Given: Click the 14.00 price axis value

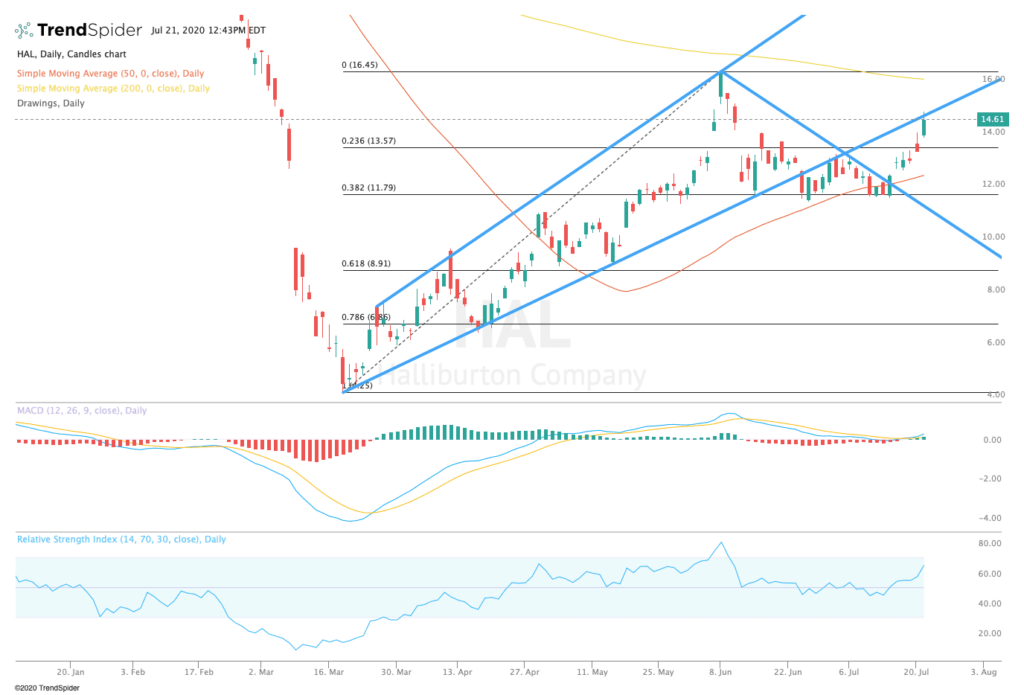Looking at the screenshot, I should click(994, 131).
